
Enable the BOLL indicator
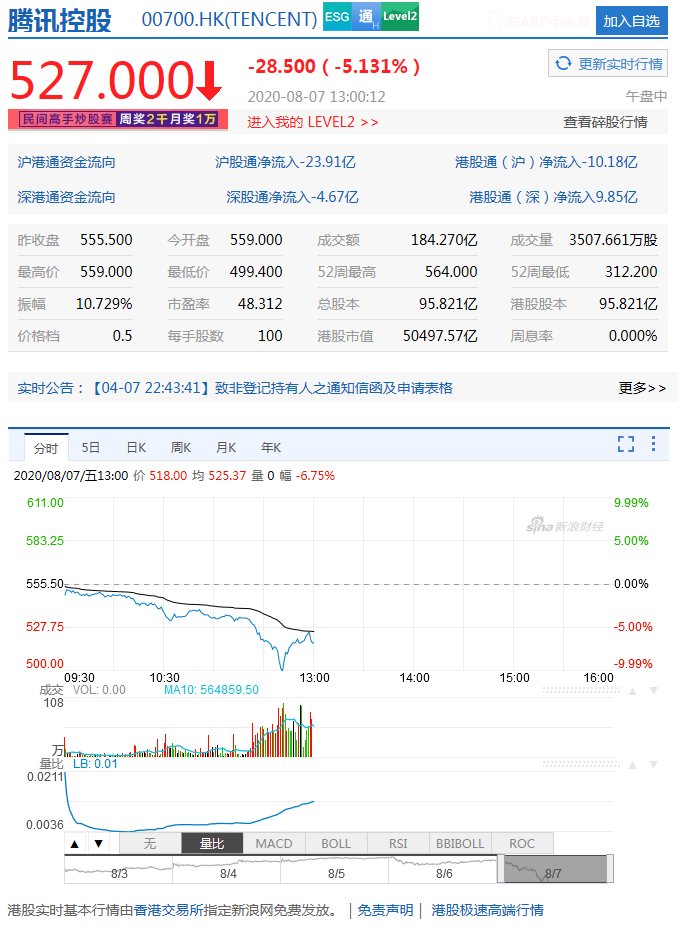(336, 844)
